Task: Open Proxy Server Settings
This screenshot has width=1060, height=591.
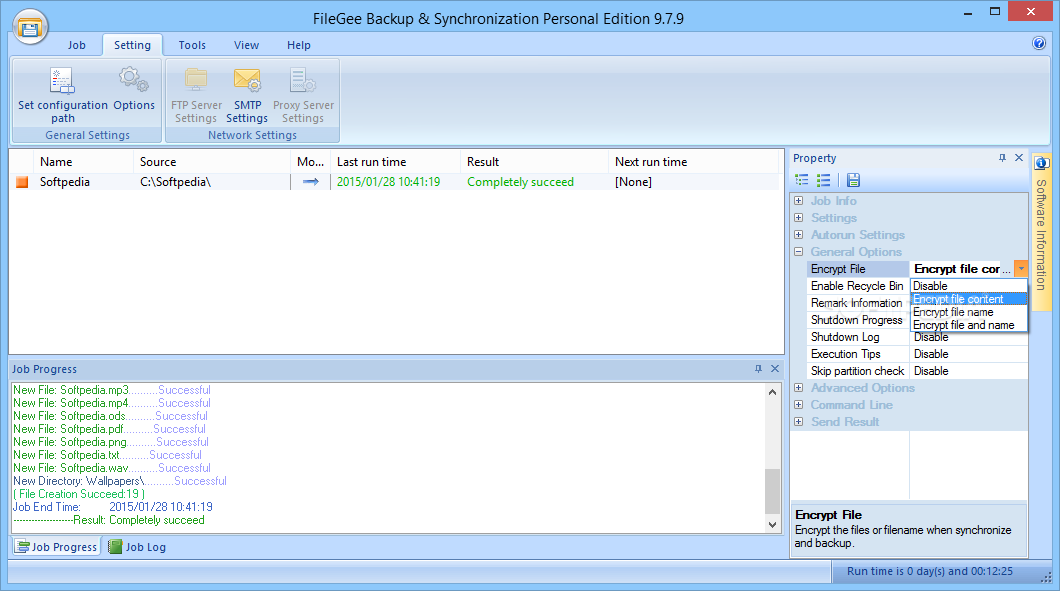Action: 303,95
